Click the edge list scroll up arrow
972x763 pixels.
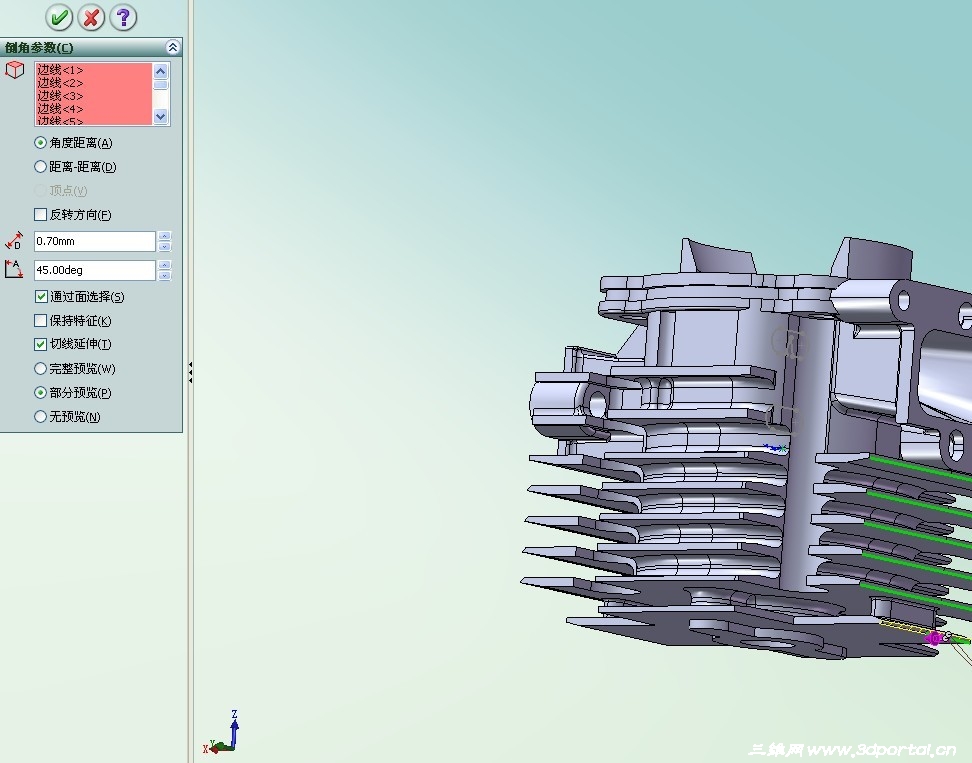pos(161,71)
